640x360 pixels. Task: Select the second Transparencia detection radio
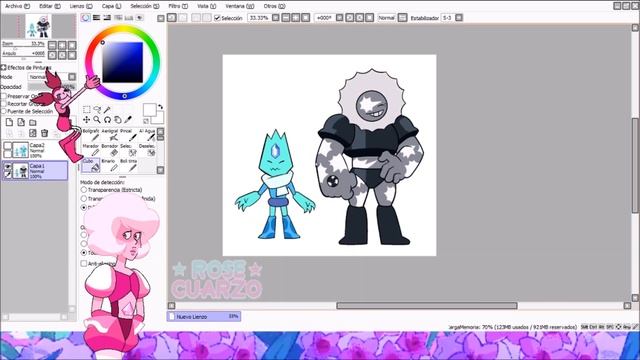click(x=84, y=198)
